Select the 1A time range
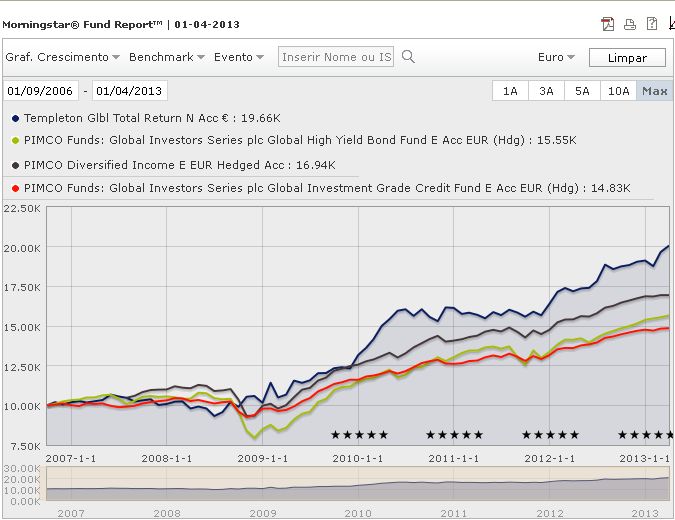 (x=510, y=91)
